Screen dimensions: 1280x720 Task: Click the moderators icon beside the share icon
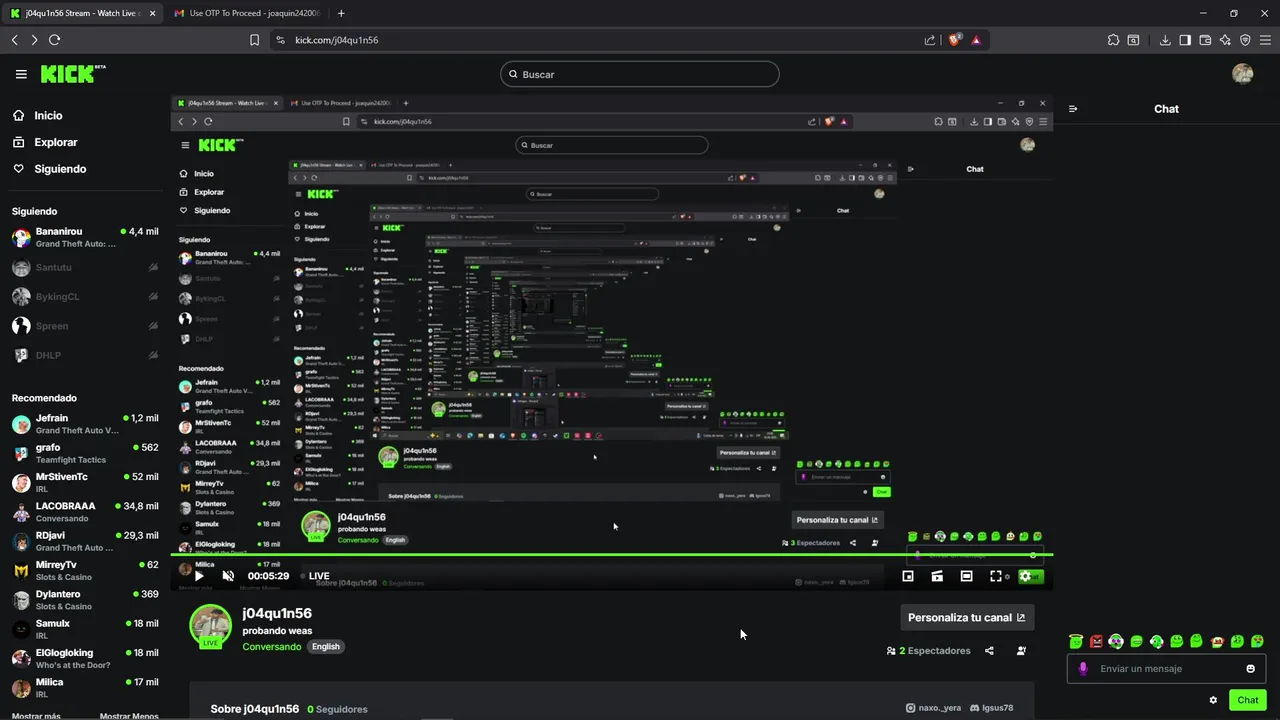click(x=1021, y=651)
